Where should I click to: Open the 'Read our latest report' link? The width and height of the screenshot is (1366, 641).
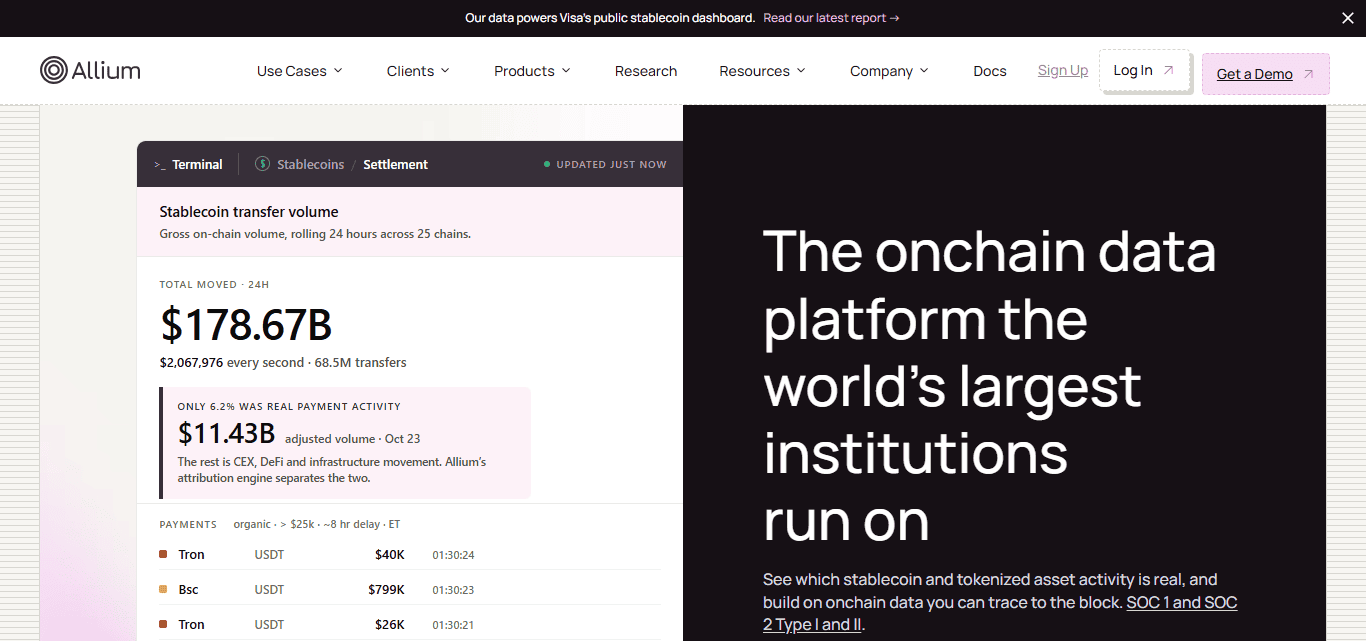(831, 18)
